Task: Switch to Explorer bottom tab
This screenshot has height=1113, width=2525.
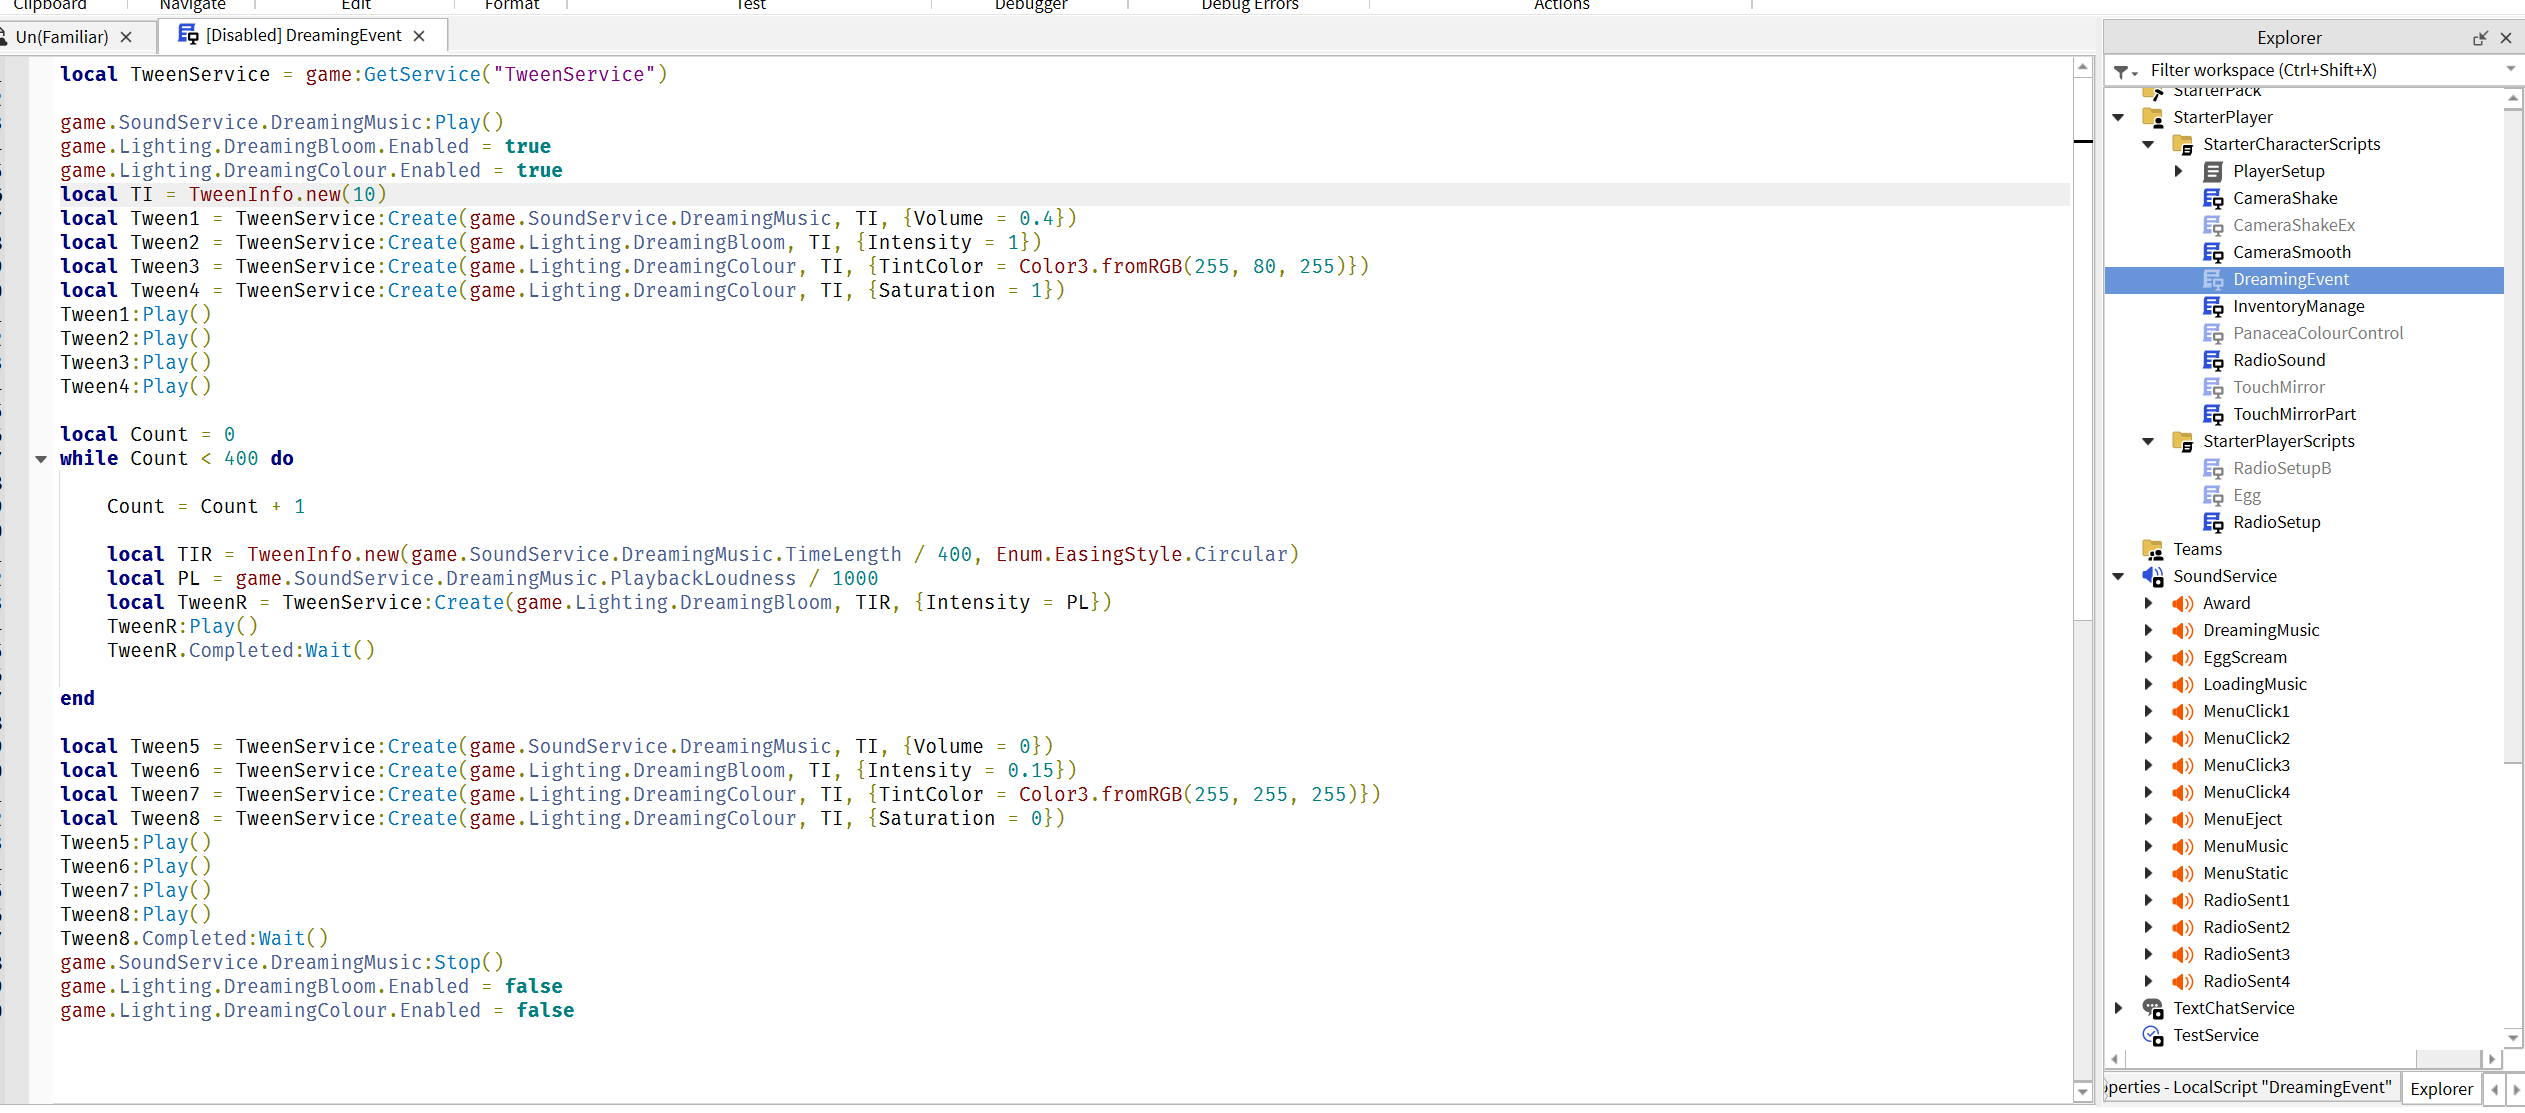Action: (x=2441, y=1089)
